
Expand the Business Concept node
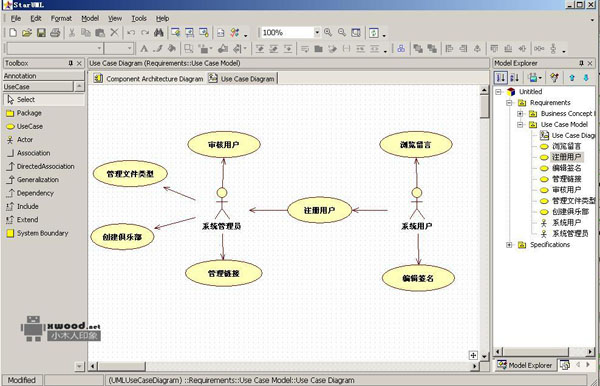(x=520, y=114)
